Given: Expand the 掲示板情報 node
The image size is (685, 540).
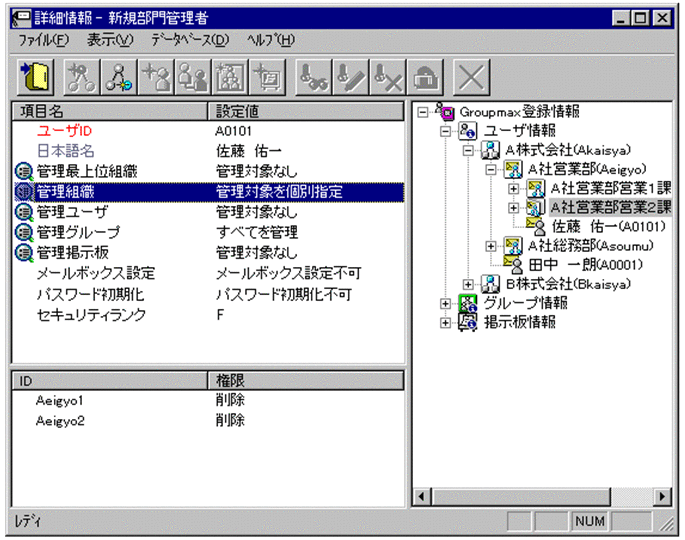Looking at the screenshot, I should click(x=445, y=322).
